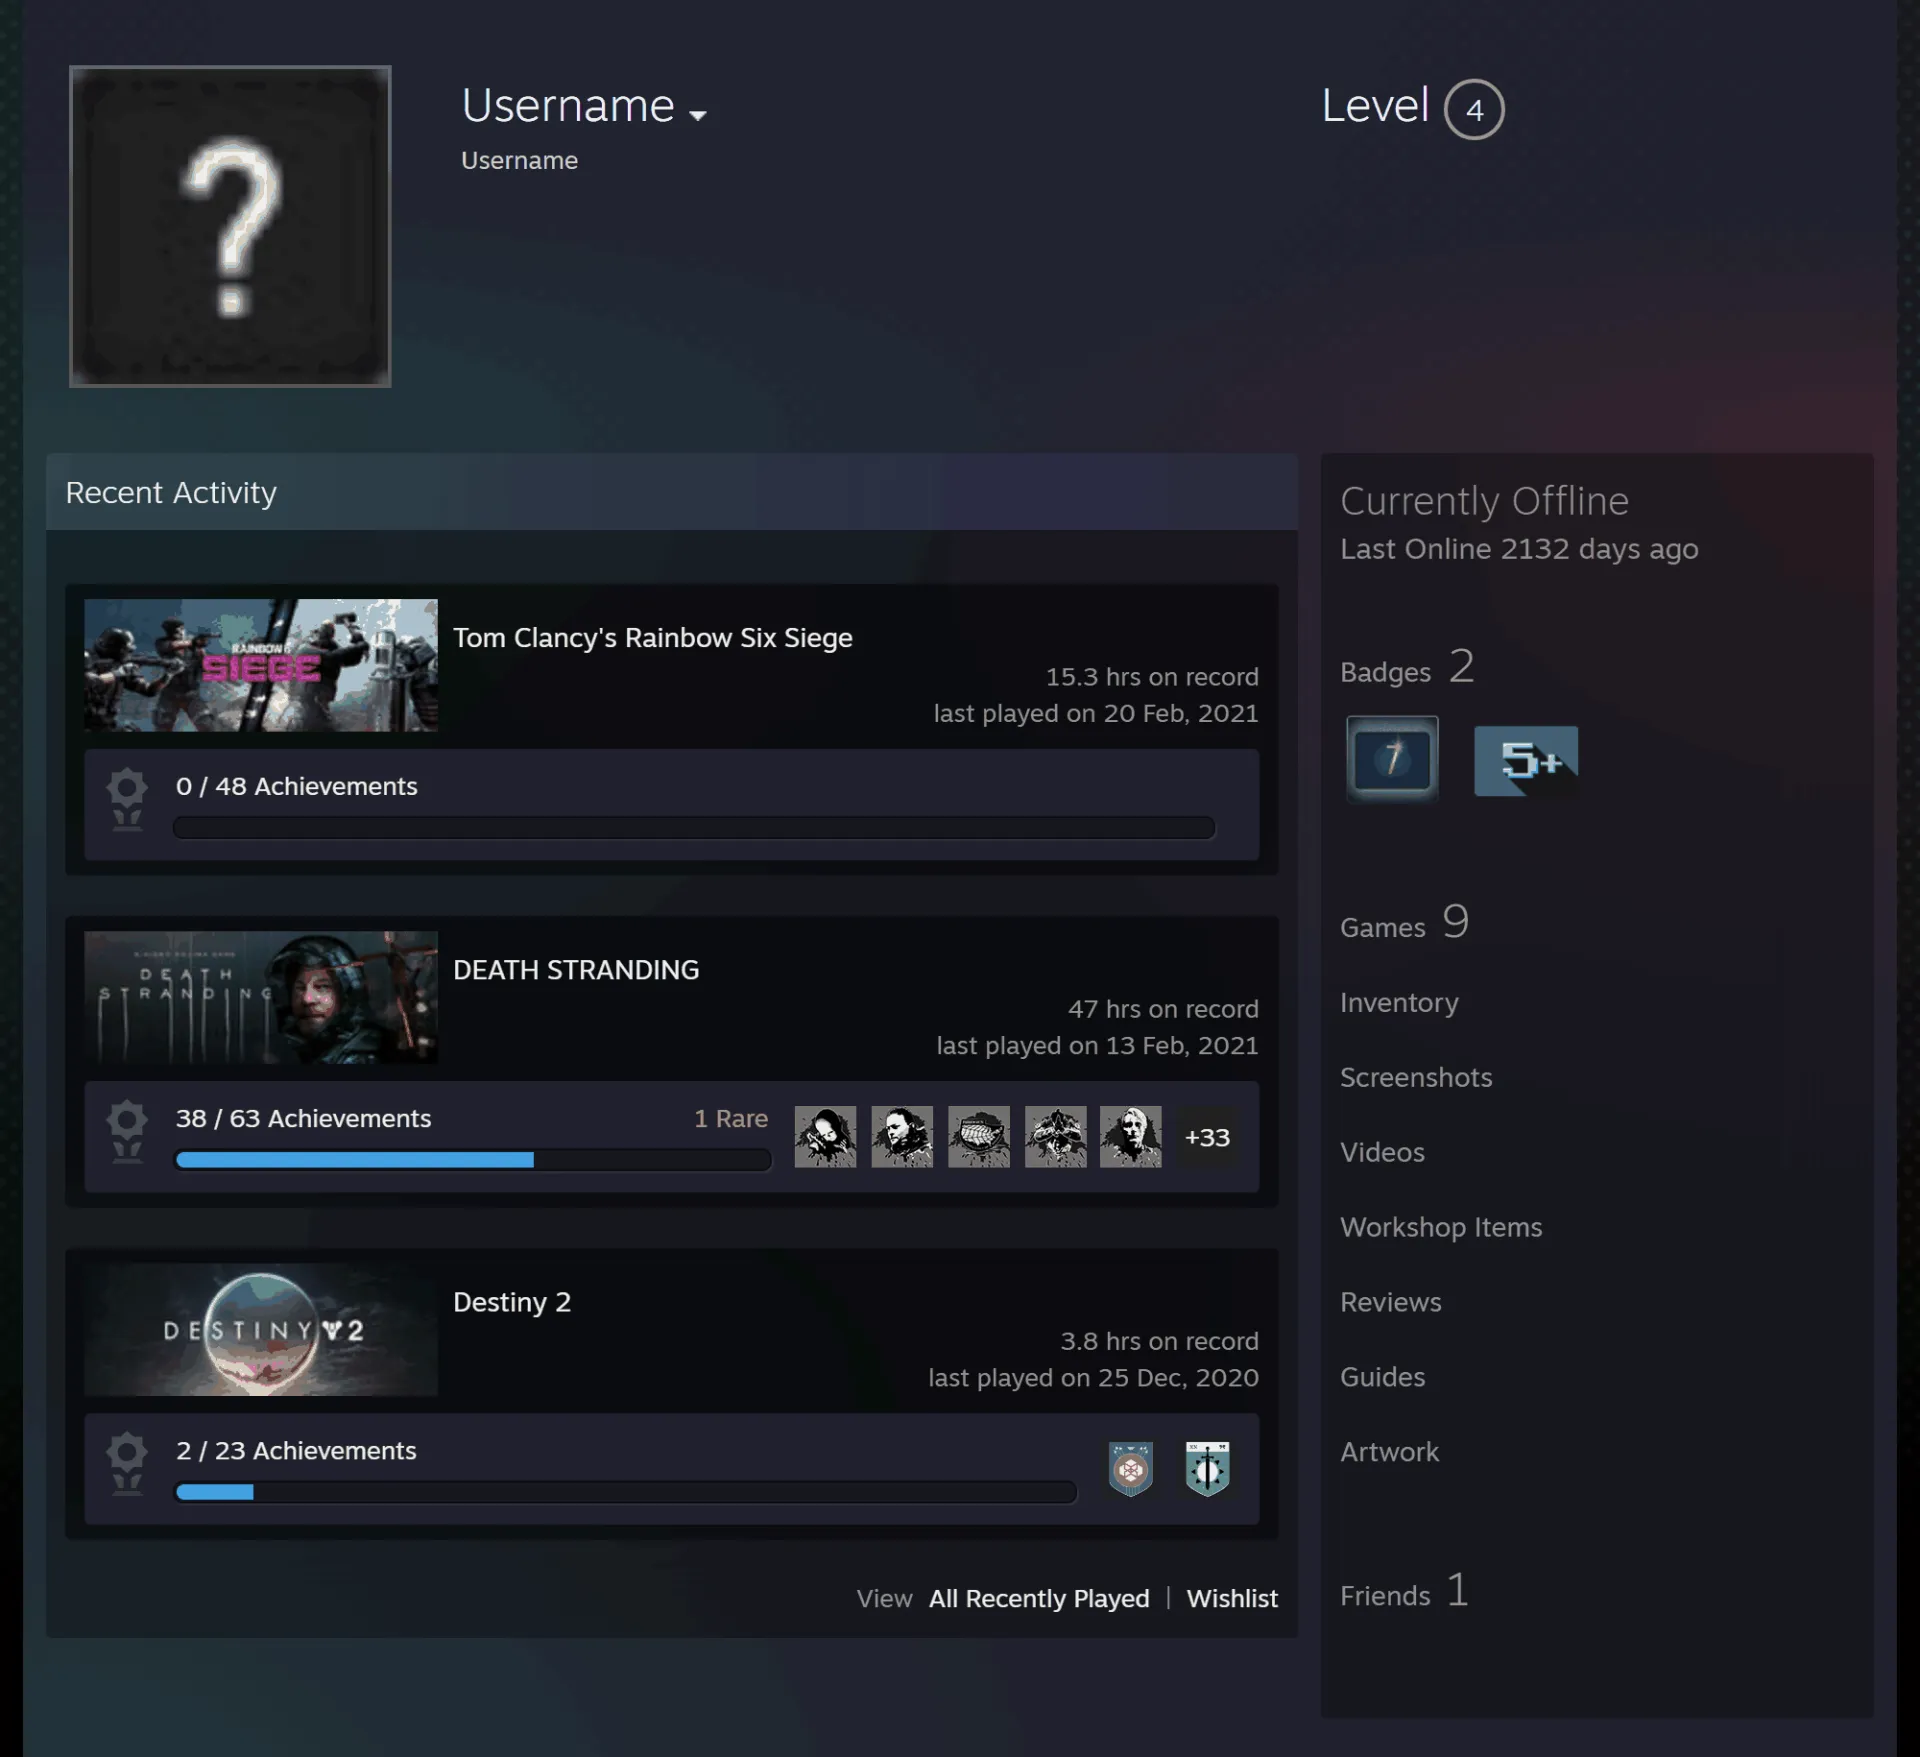Click the profile avatar question mark image
The width and height of the screenshot is (1920, 1757).
(230, 226)
